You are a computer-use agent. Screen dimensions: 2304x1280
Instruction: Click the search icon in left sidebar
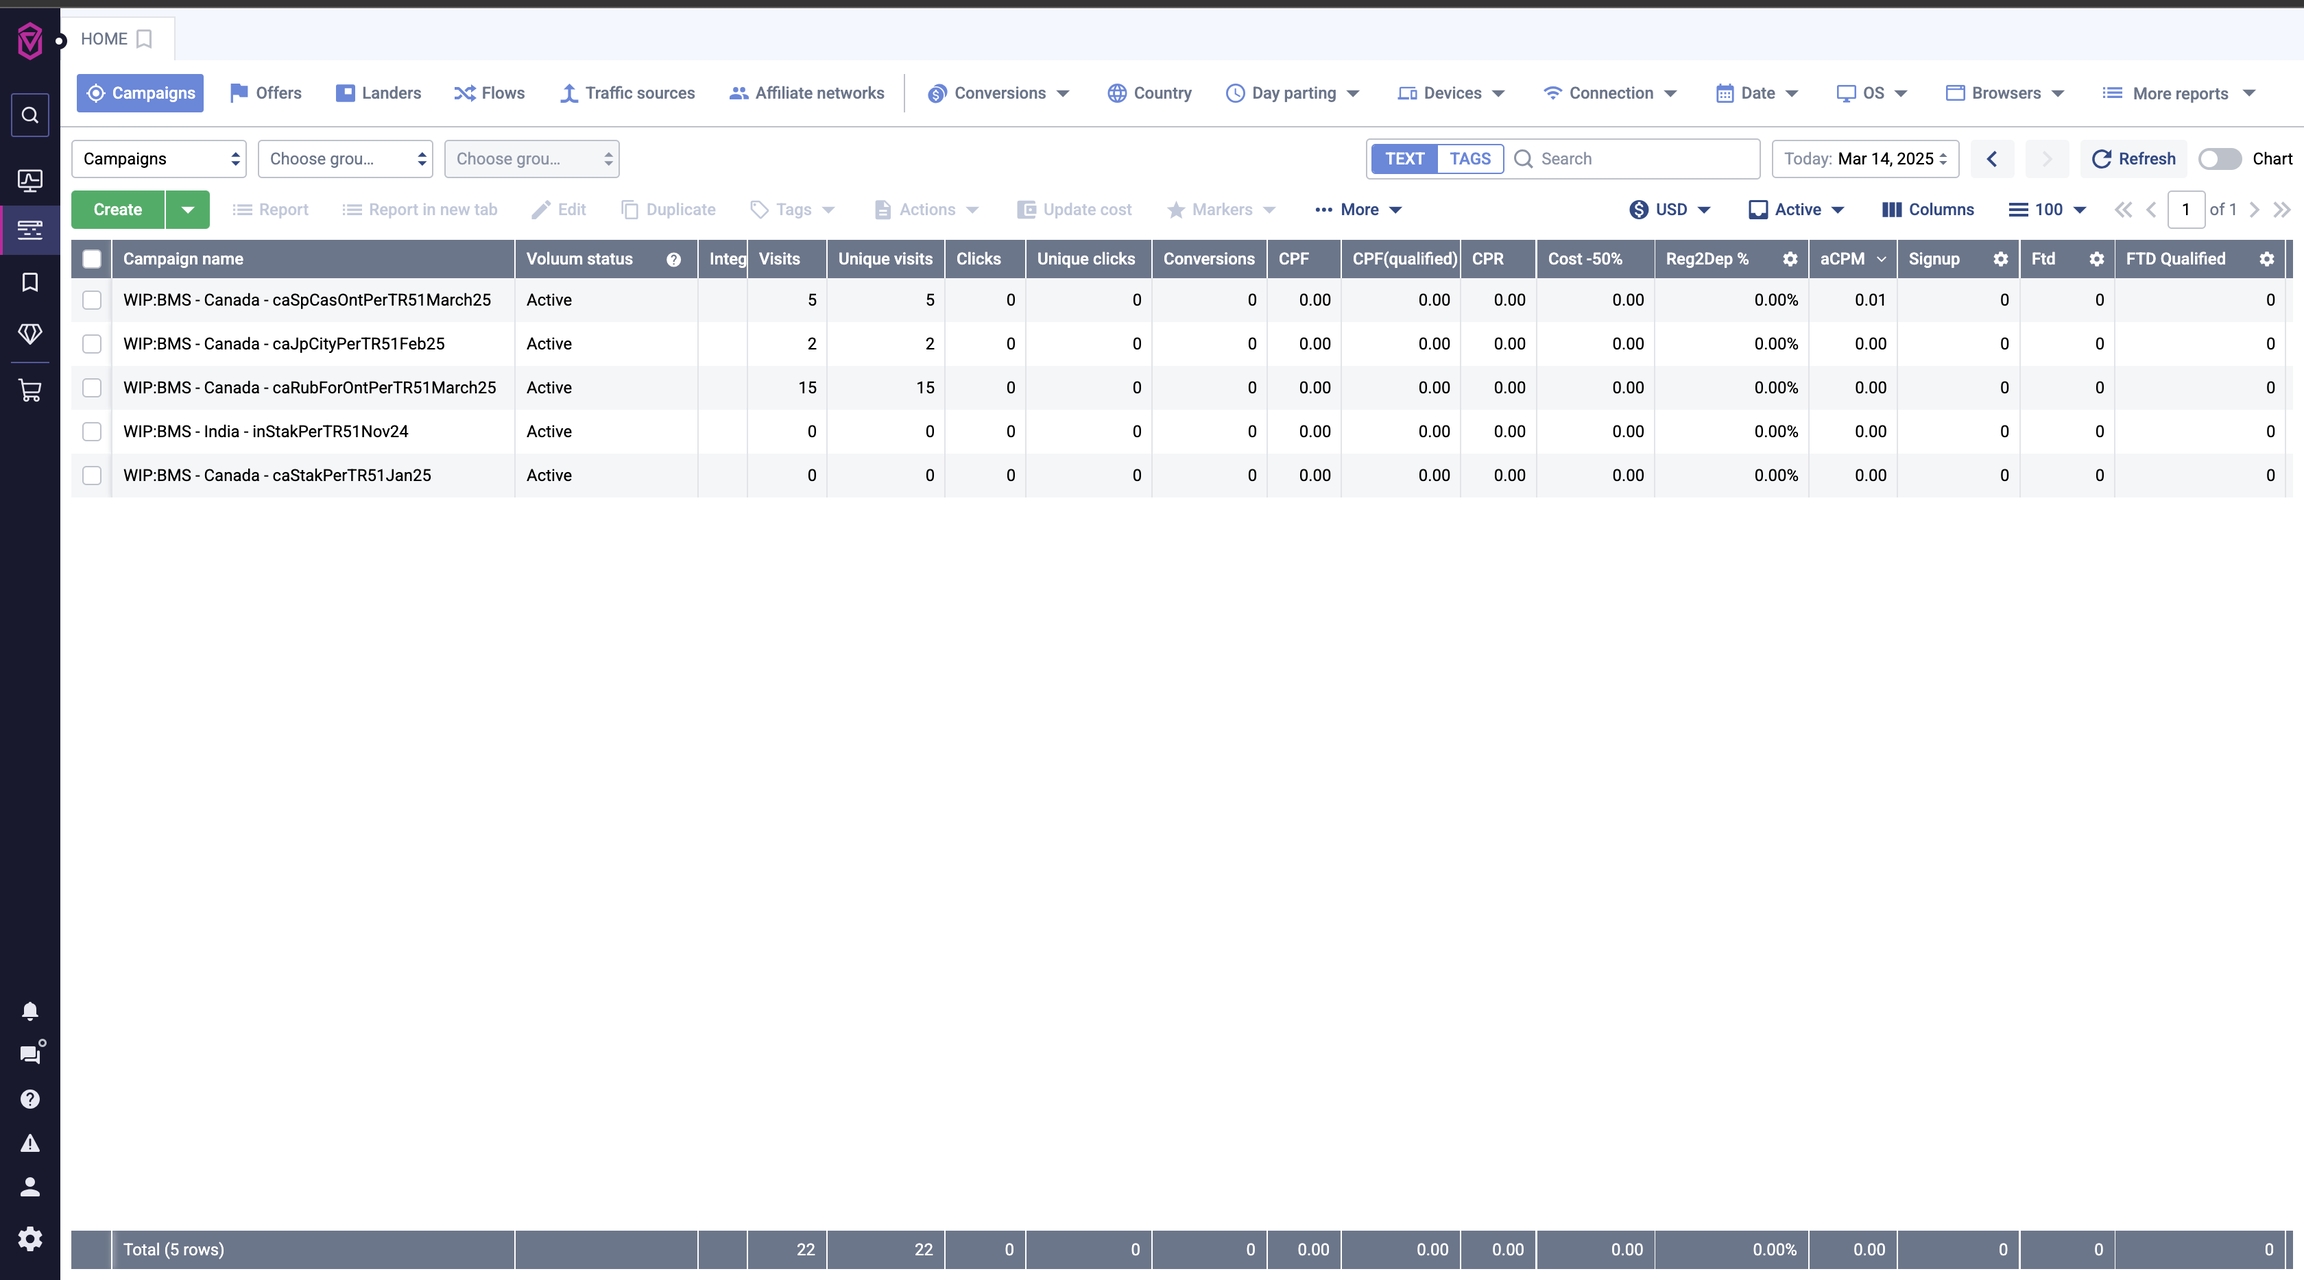30,115
